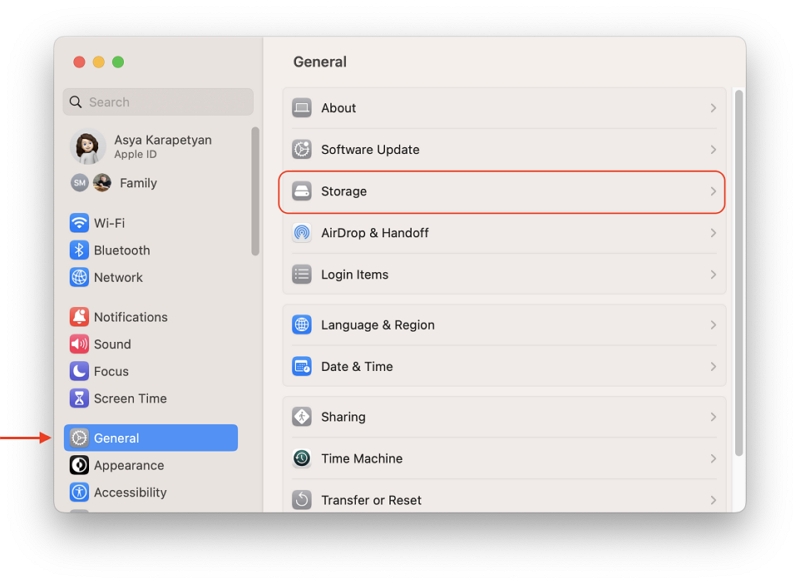This screenshot has height=584, width=800.
Task: Click the Storage drive icon
Action: pyautogui.click(x=302, y=191)
